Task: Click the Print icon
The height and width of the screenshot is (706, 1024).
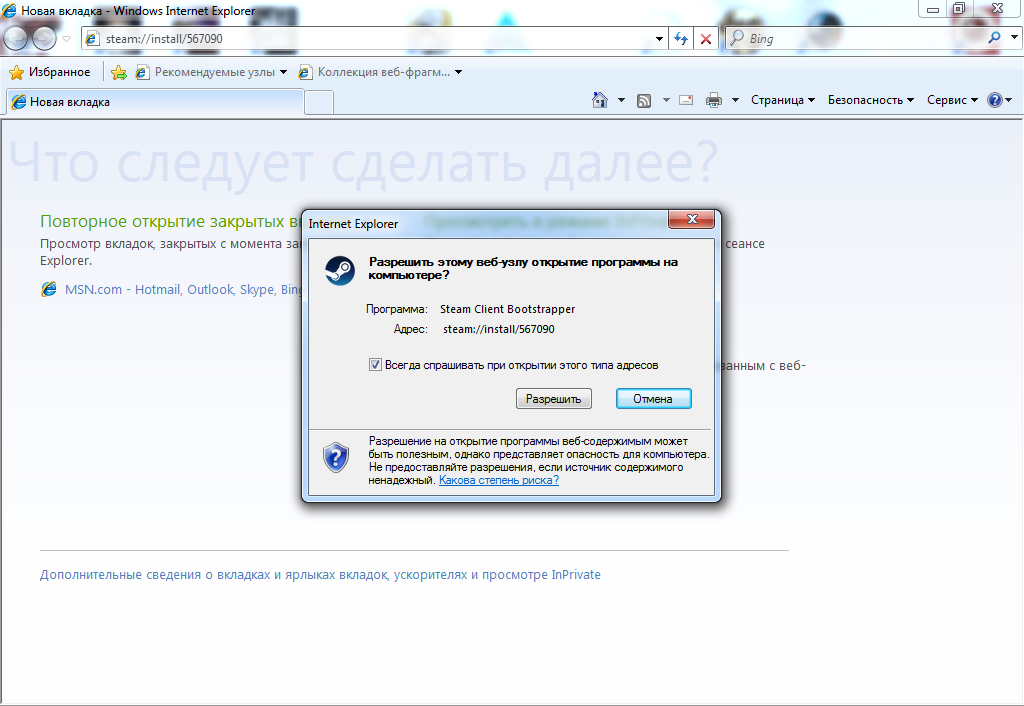Action: pyautogui.click(x=714, y=100)
